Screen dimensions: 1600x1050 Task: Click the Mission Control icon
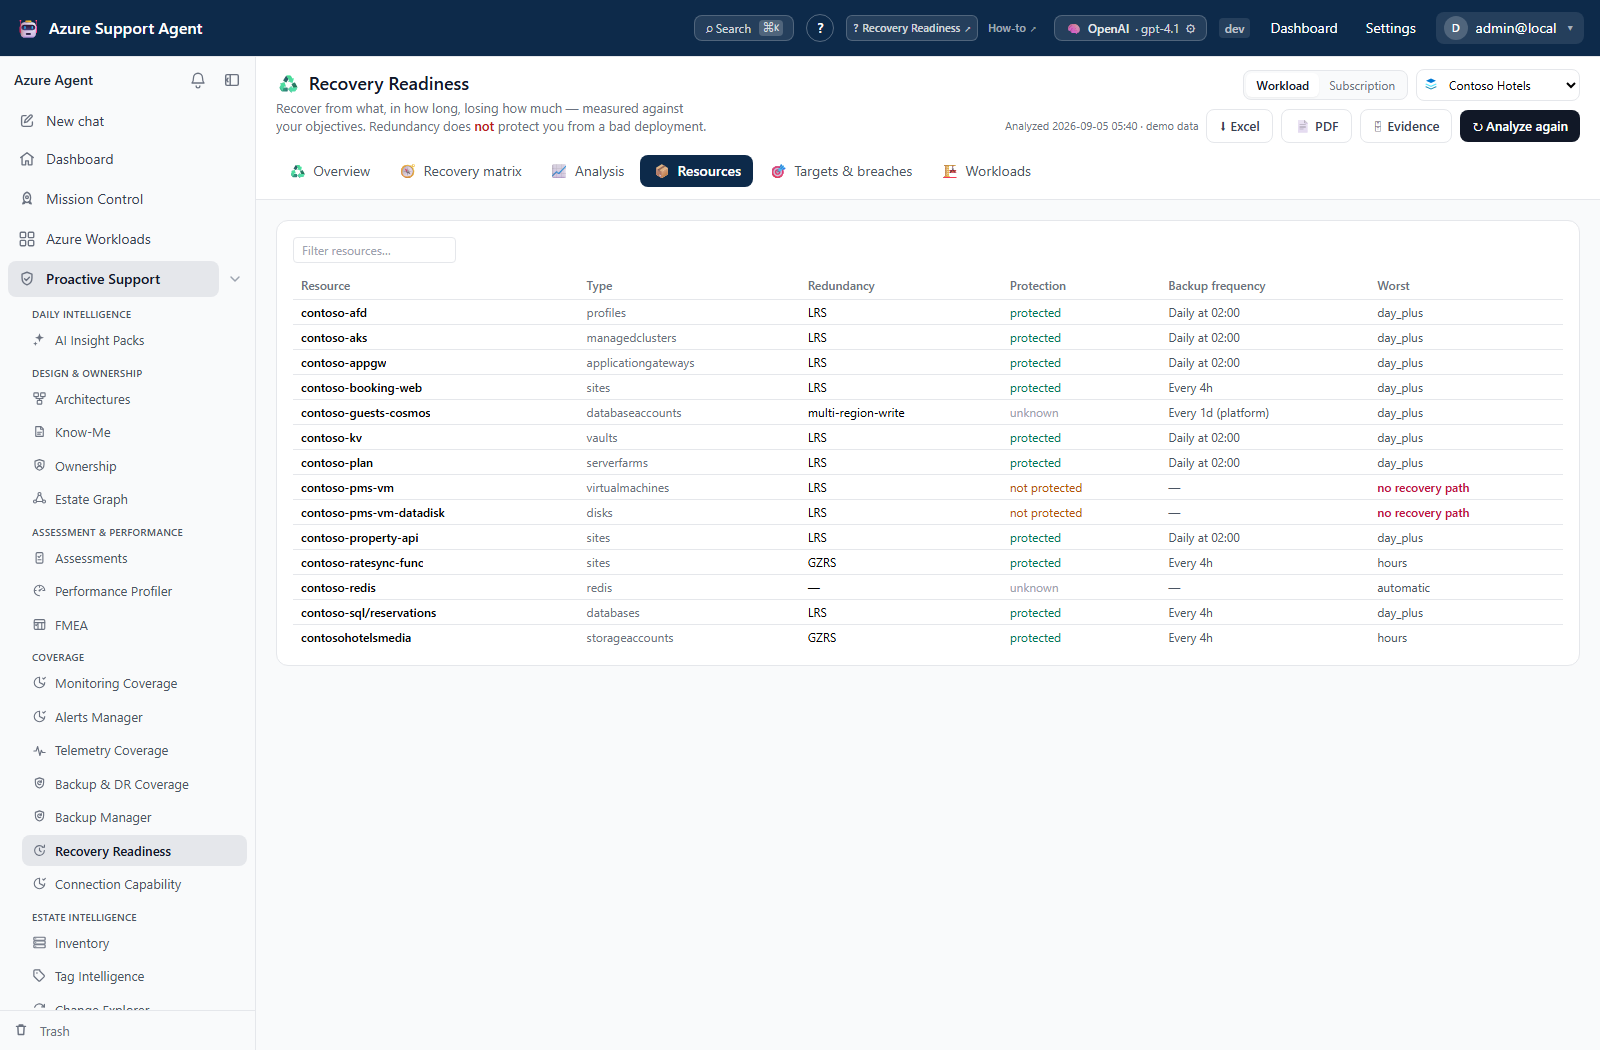click(x=27, y=199)
